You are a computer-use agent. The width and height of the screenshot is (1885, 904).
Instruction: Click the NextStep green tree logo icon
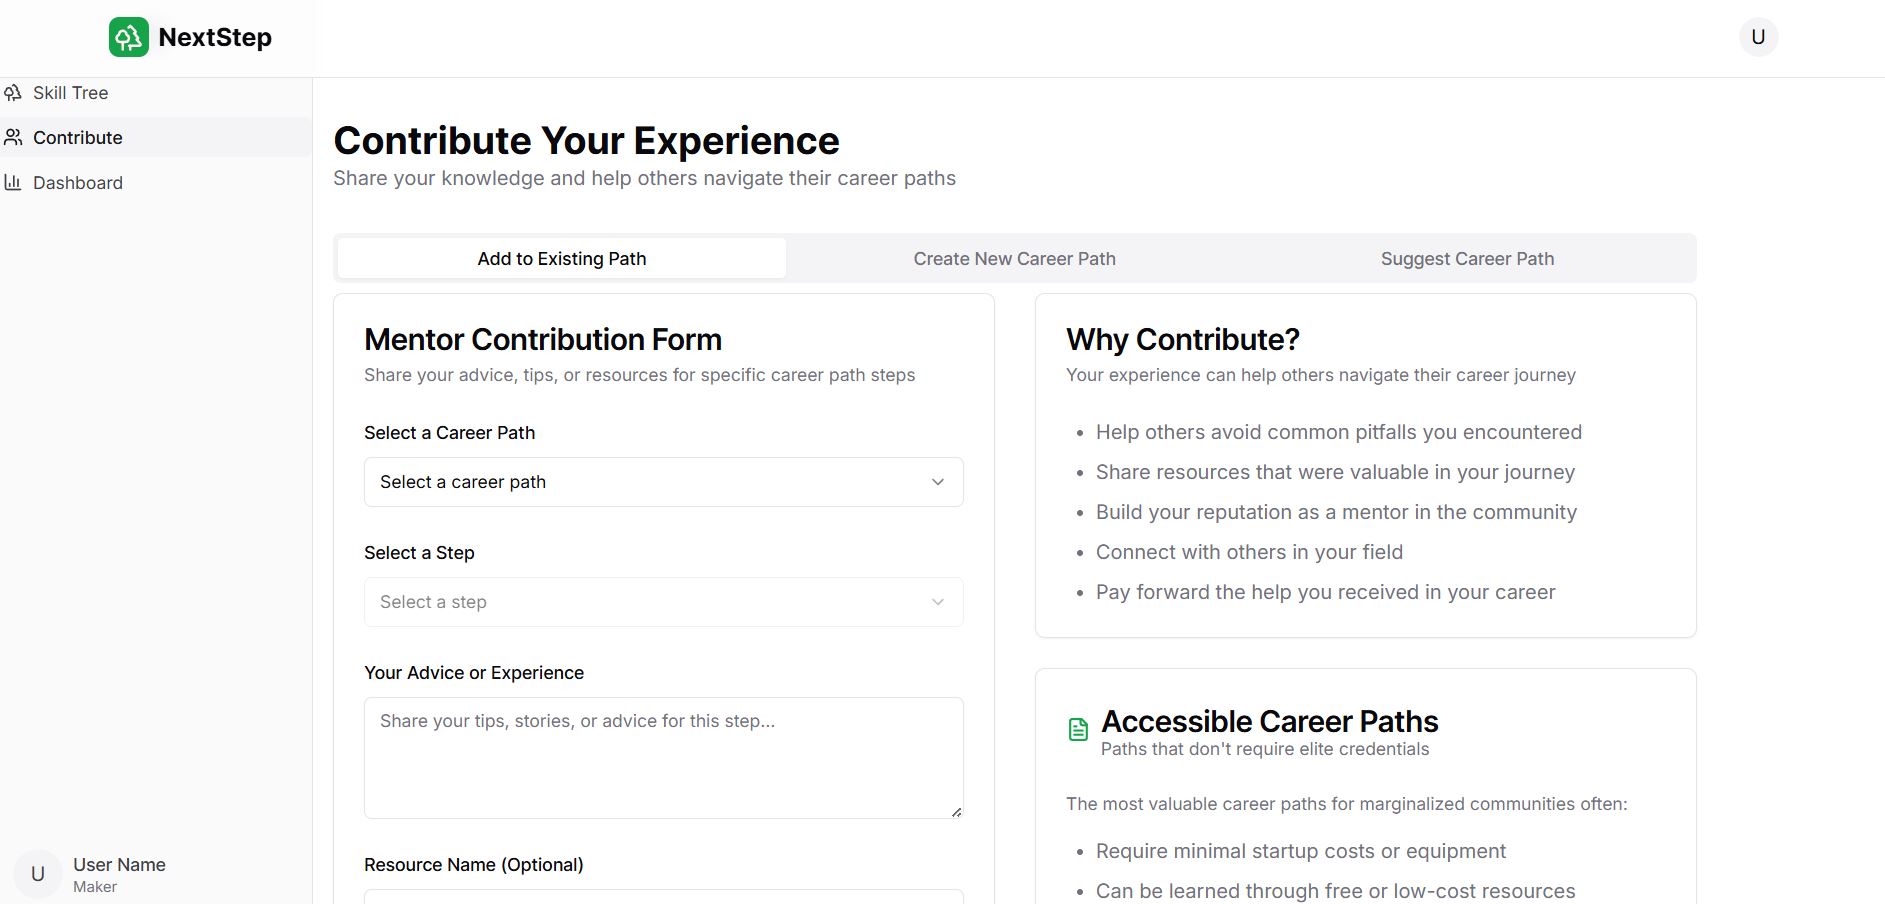[129, 37]
